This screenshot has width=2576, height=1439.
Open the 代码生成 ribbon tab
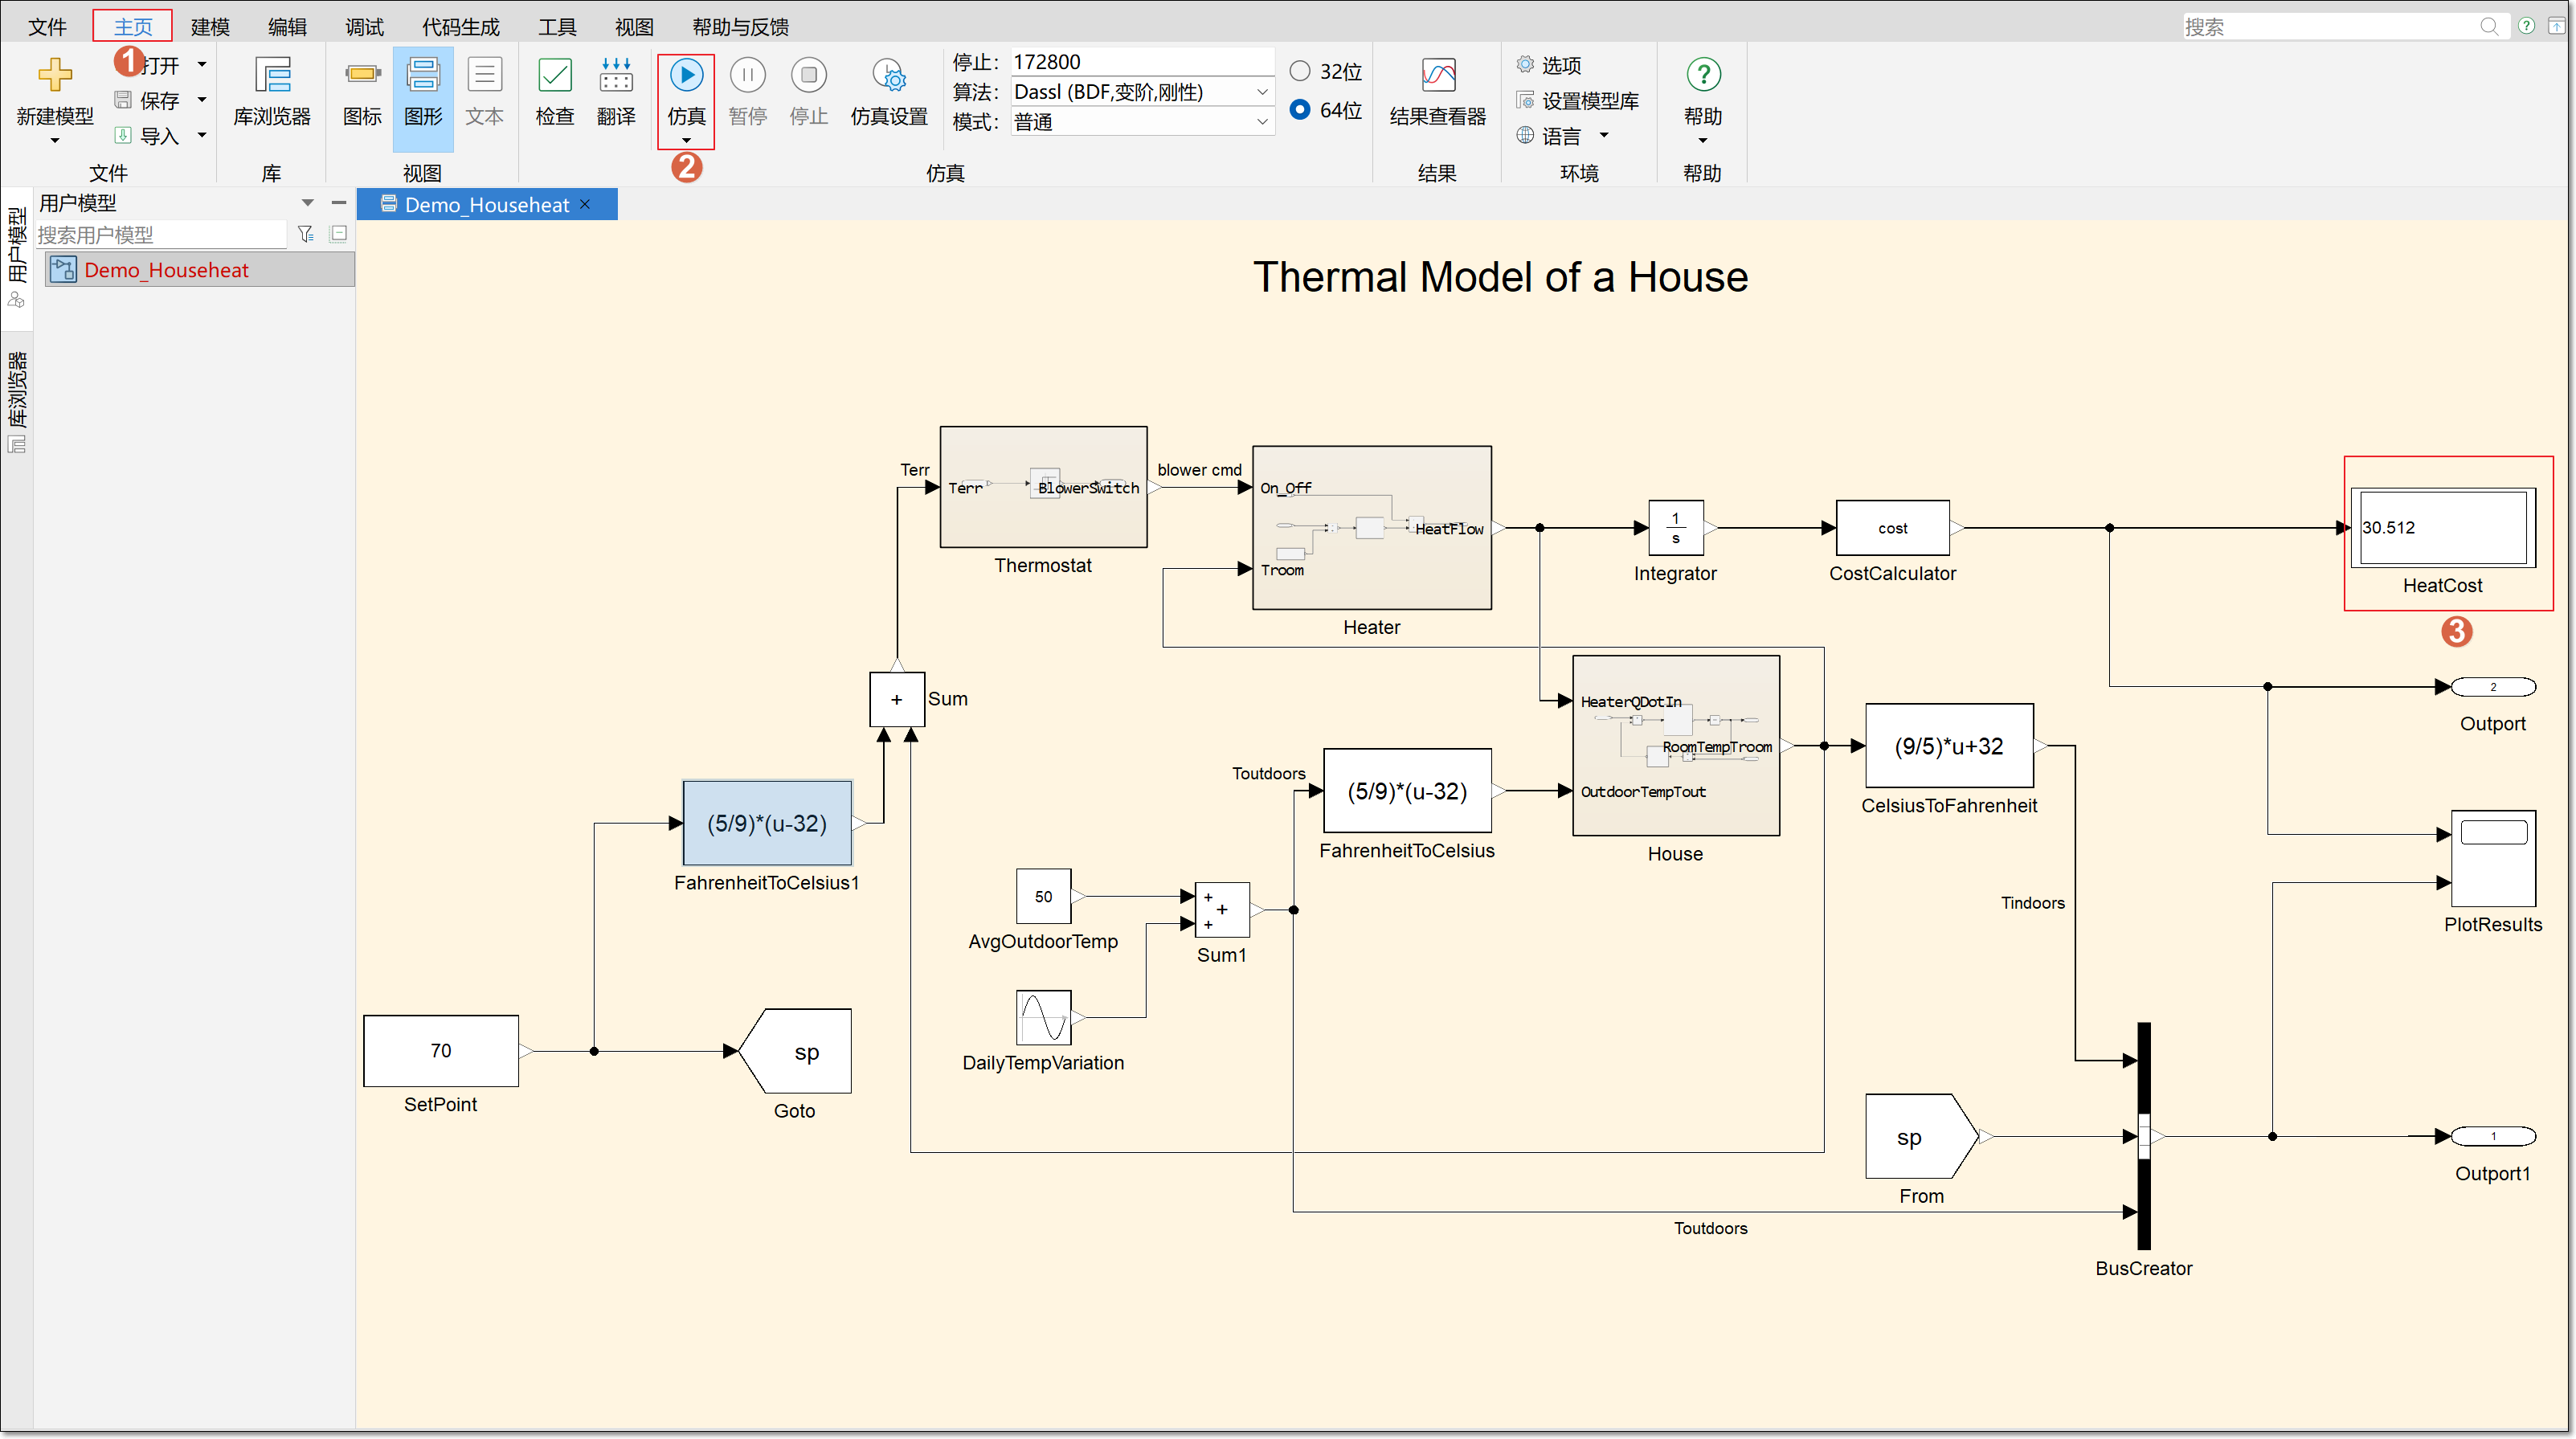point(460,27)
